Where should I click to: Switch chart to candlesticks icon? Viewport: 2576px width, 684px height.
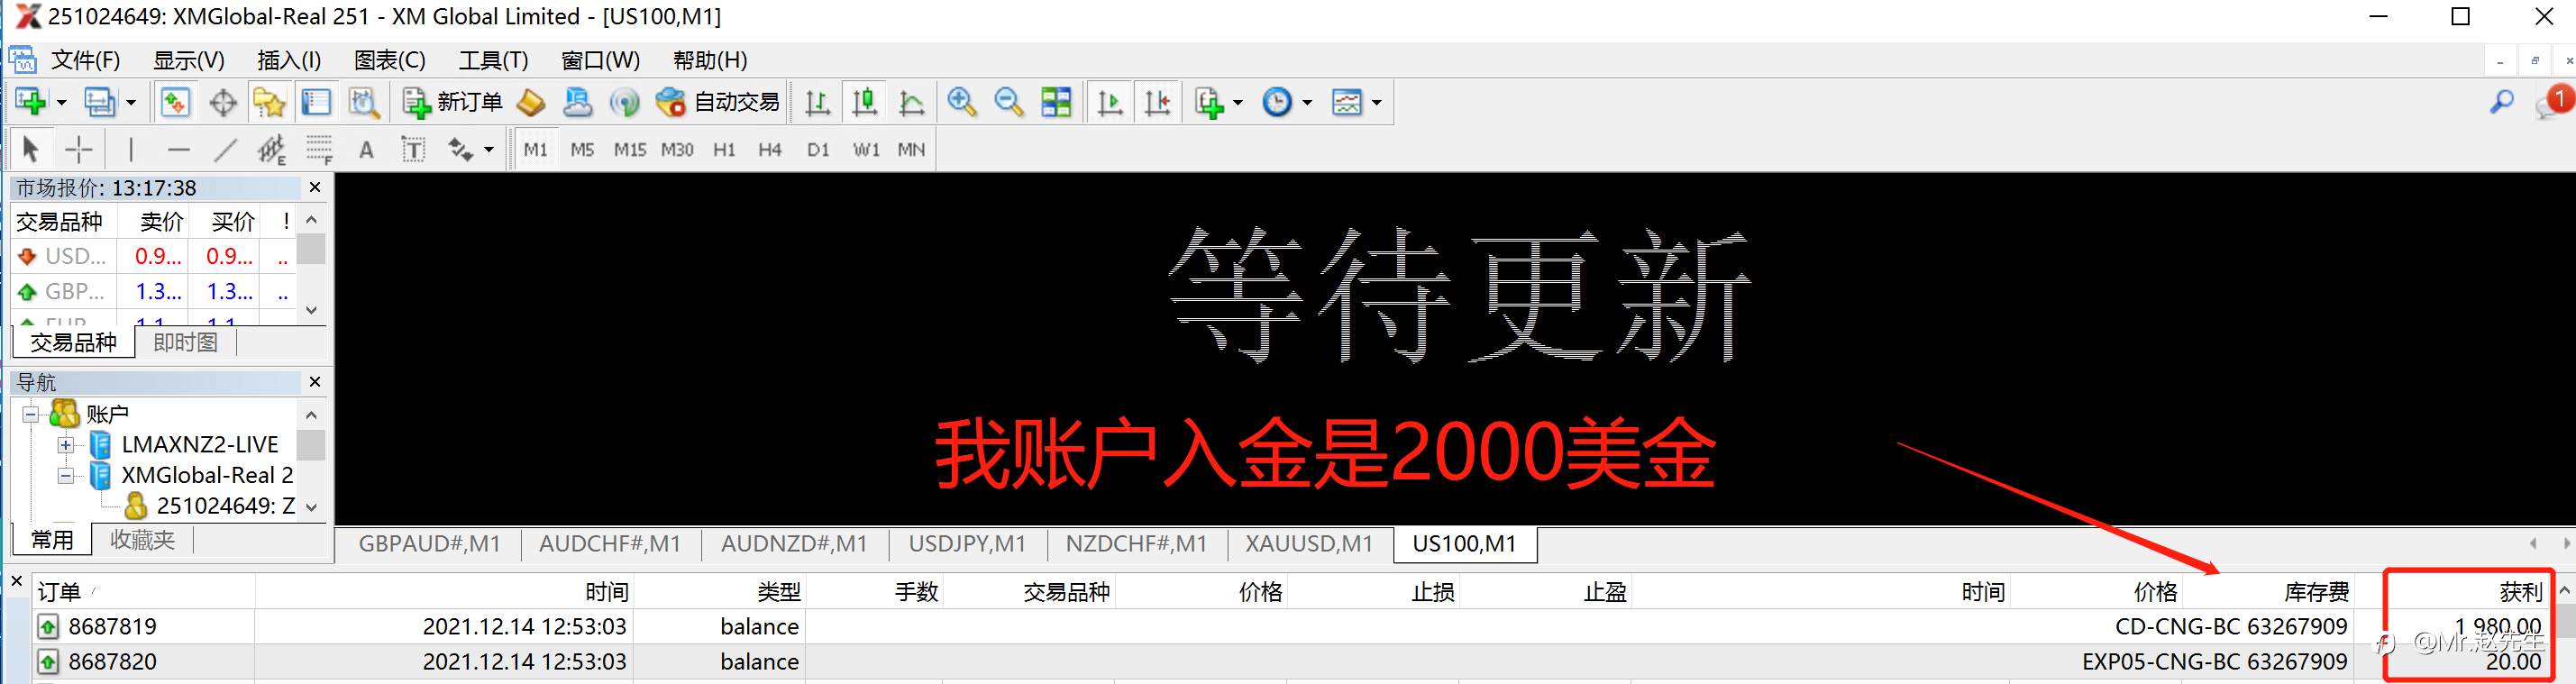click(864, 102)
